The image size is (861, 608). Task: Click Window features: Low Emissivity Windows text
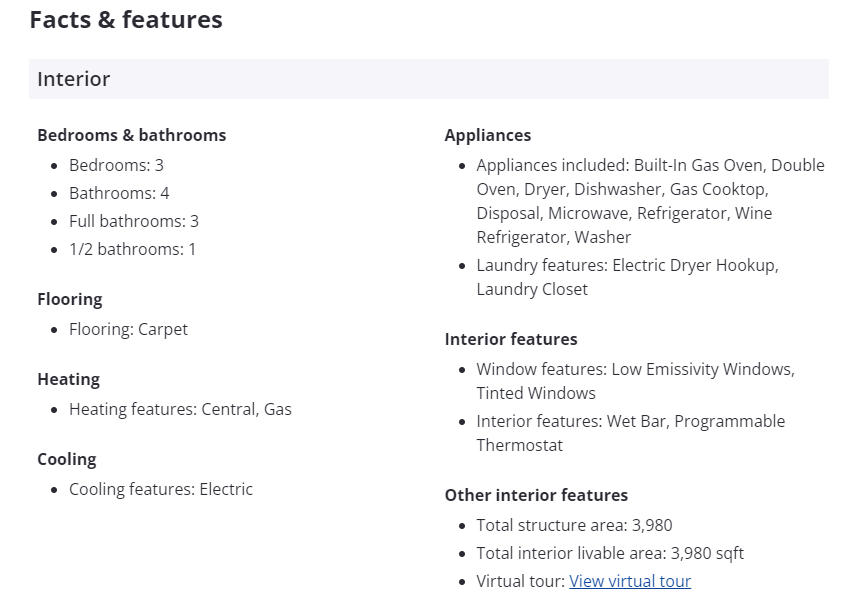(635, 369)
